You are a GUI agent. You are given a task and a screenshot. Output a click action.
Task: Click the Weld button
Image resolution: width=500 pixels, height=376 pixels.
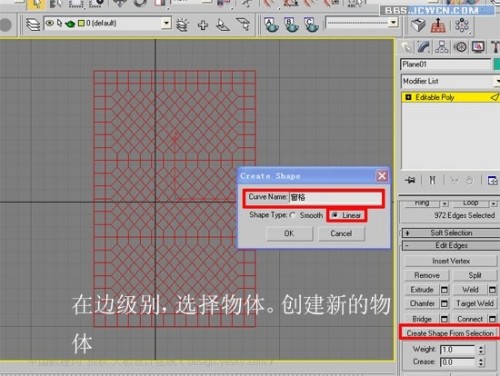(x=470, y=290)
